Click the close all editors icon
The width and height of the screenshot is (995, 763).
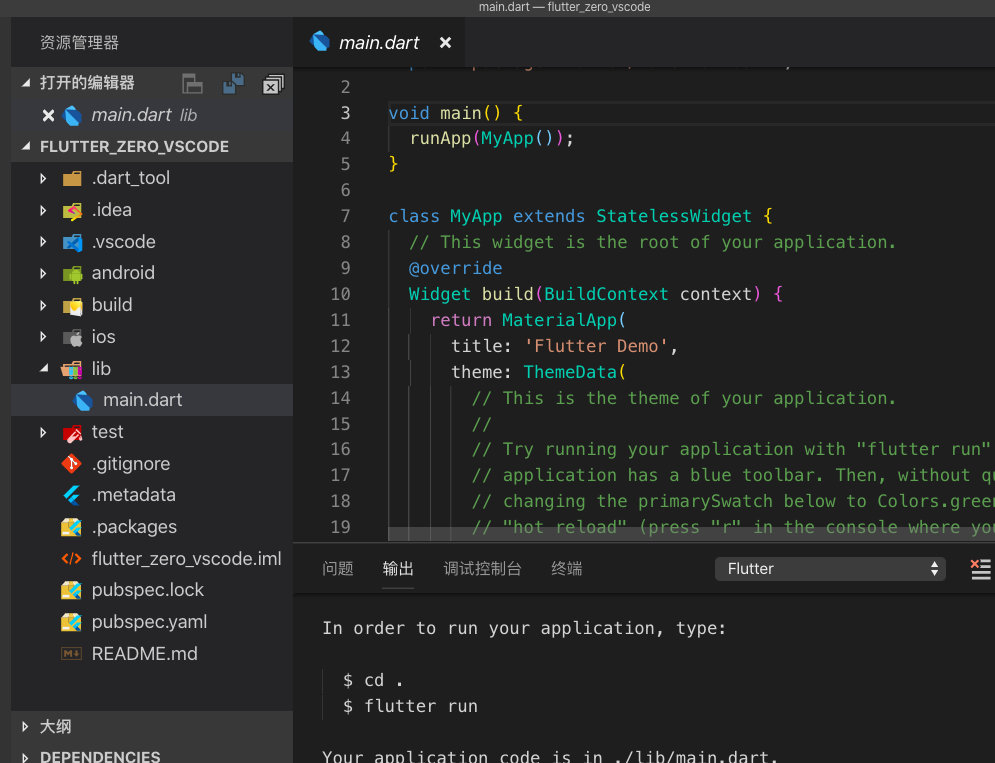[x=273, y=84]
